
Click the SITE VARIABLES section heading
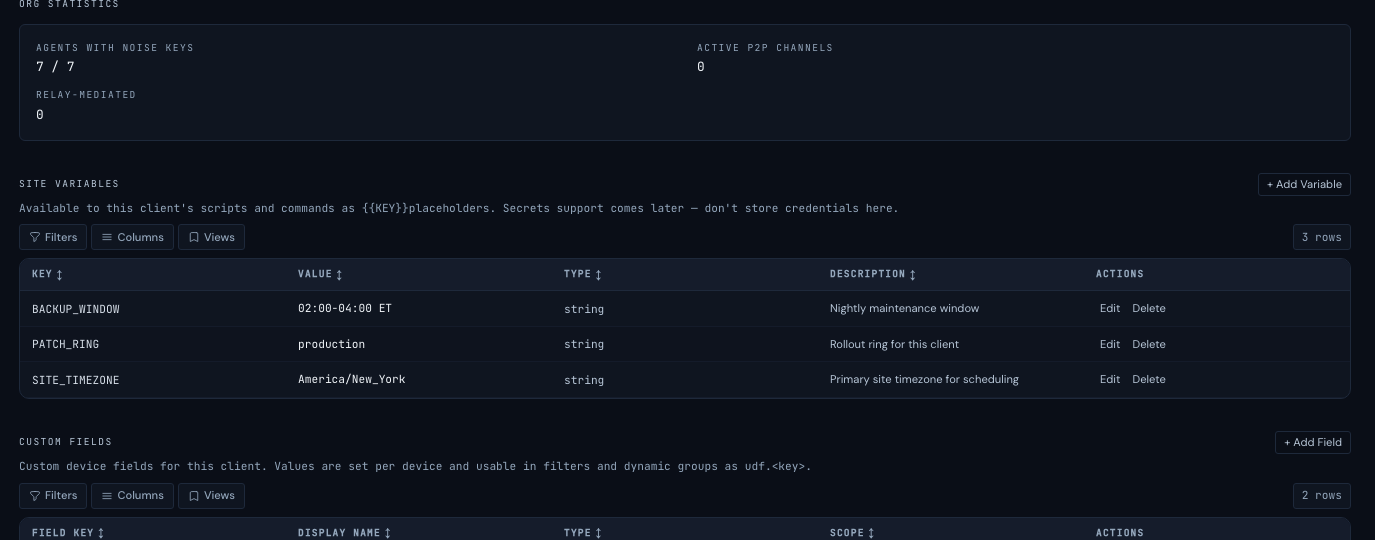coord(69,184)
